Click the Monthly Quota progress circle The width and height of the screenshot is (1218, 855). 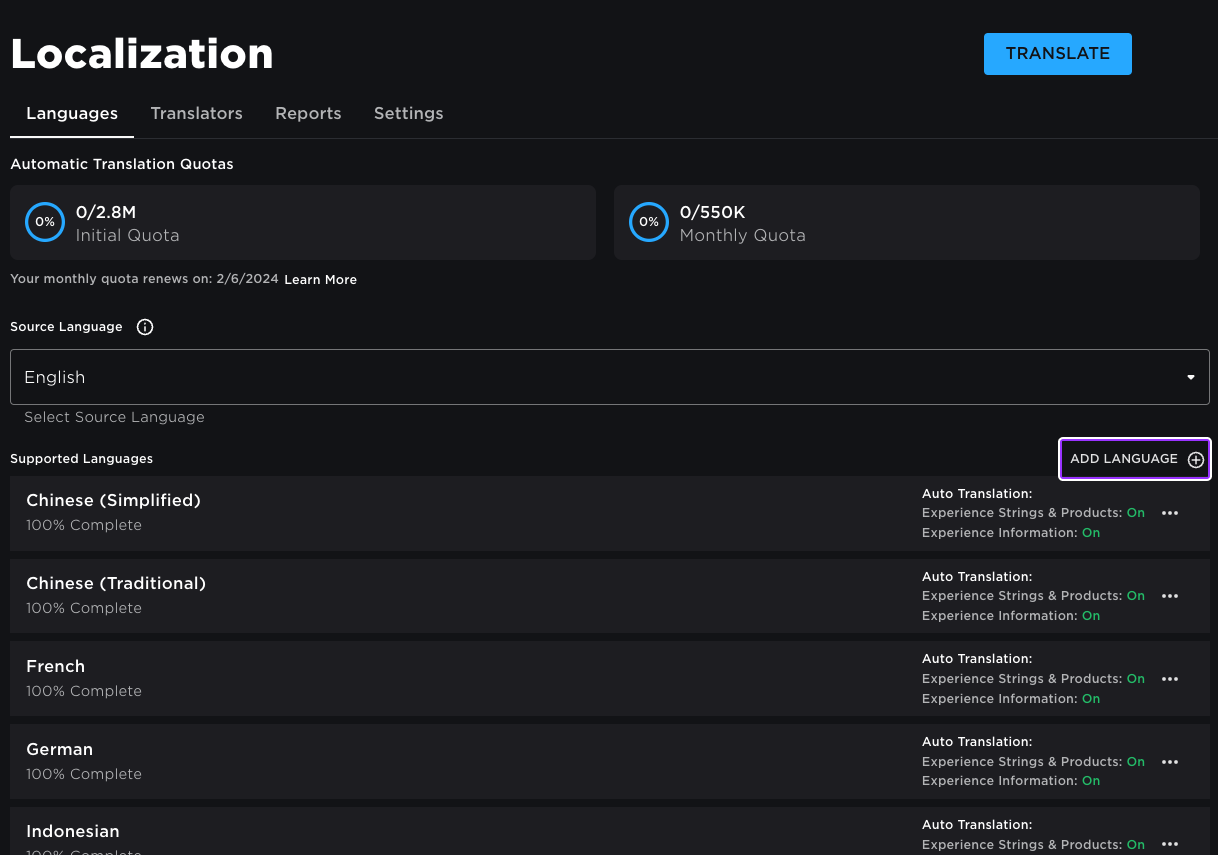pyautogui.click(x=649, y=222)
